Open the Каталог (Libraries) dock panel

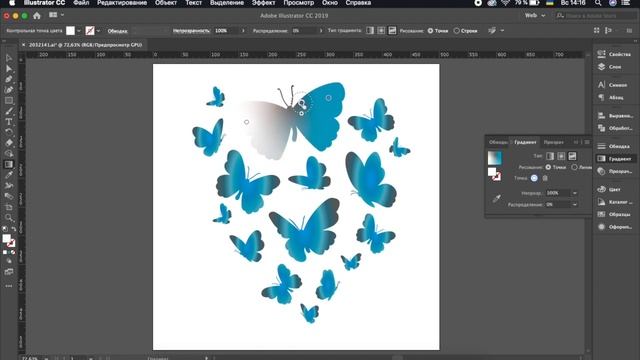click(614, 202)
